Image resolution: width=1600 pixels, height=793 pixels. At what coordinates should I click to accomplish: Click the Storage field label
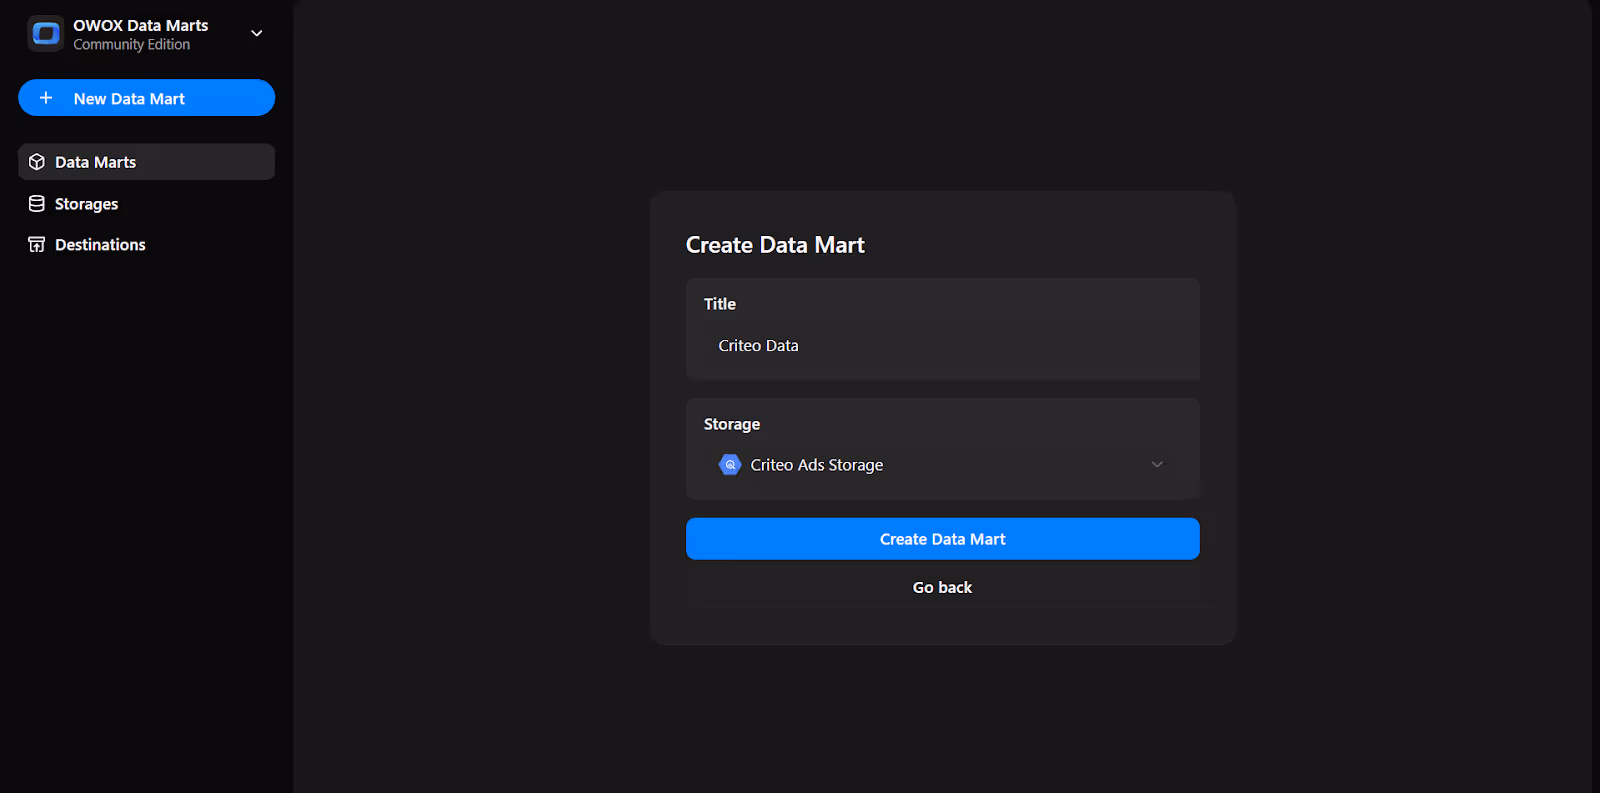(732, 424)
